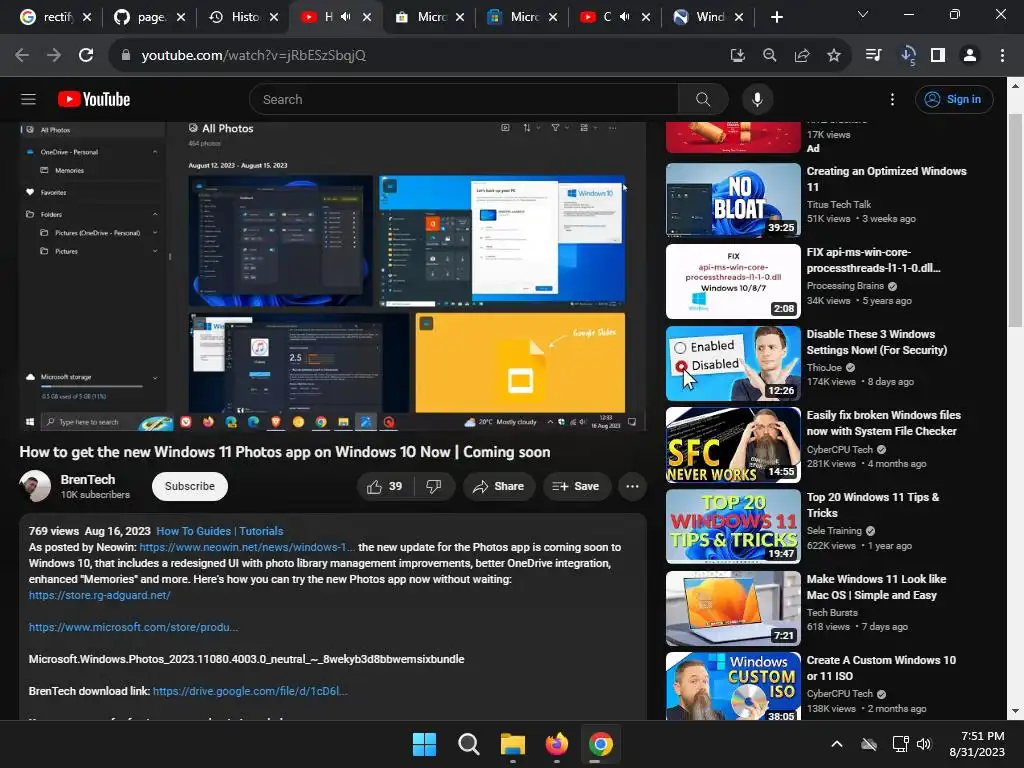The height and width of the screenshot is (768, 1024).
Task: Open Creating an Optimized Windows 11 thumbnail
Action: pyautogui.click(x=733, y=200)
